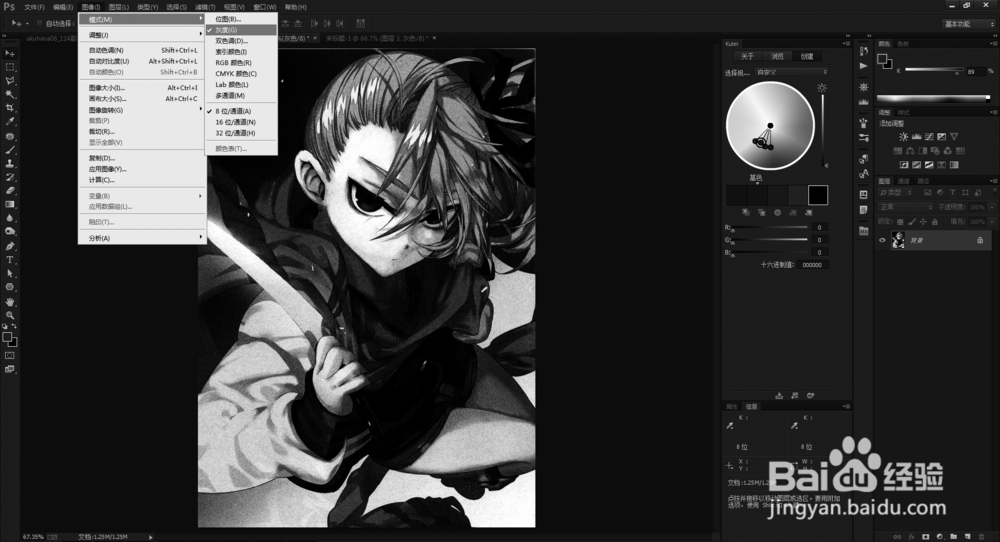Select the Polygonal Lasso tool
This screenshot has height=542, width=1000.
(x=10, y=81)
